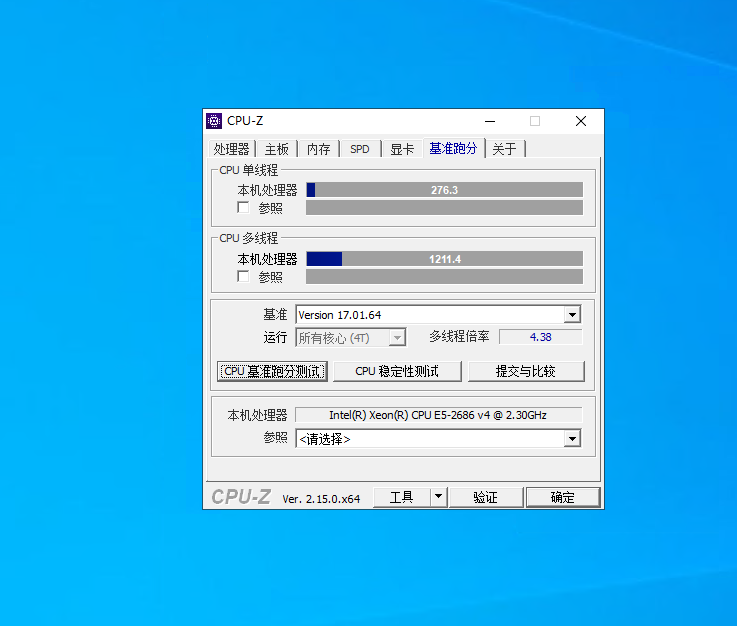Click the CPU-Z app icon in title bar
The image size is (737, 626).
click(214, 121)
